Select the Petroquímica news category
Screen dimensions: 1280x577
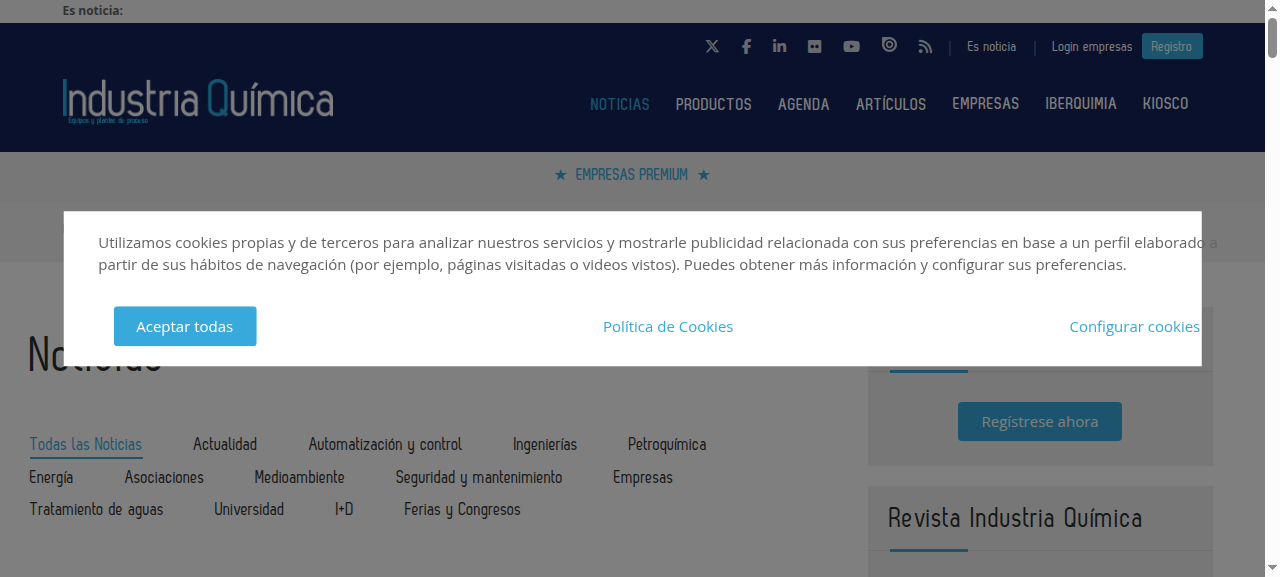click(667, 444)
